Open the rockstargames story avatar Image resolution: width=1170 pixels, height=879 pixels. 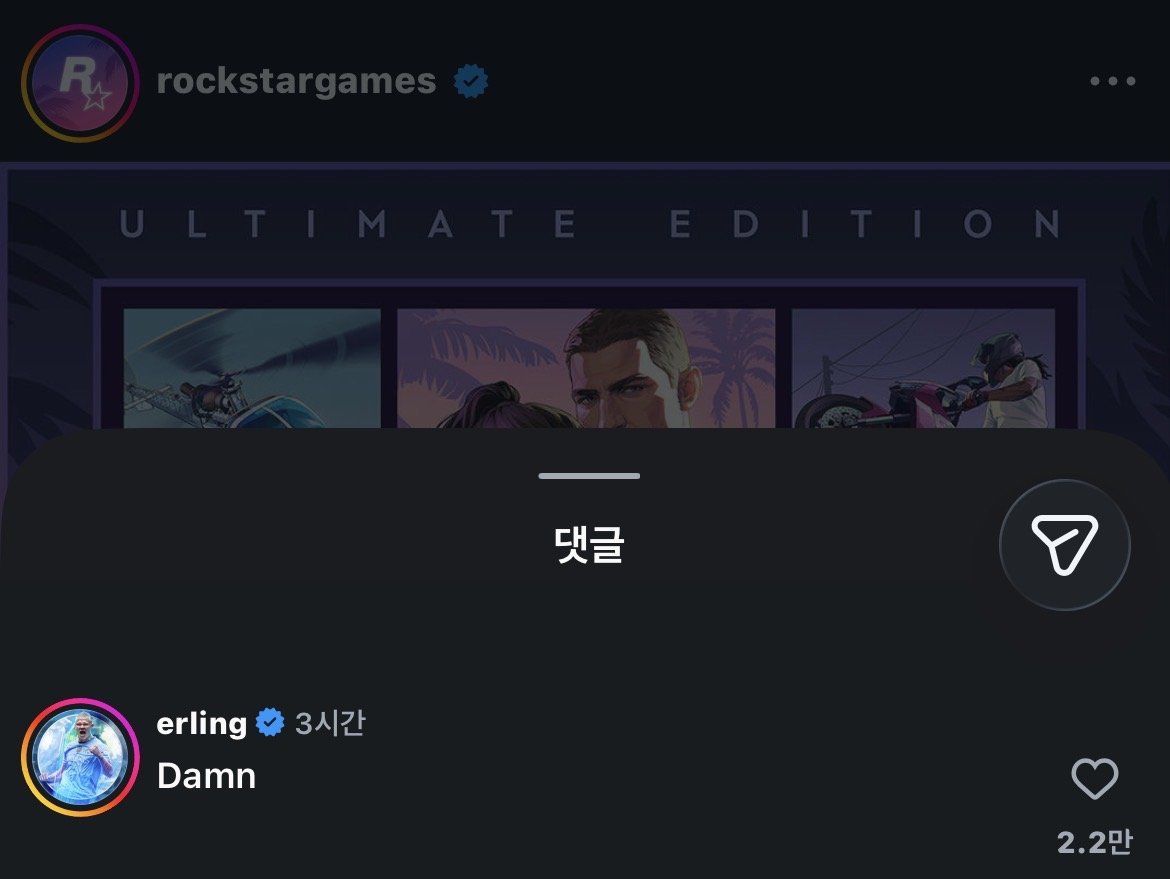pos(81,82)
